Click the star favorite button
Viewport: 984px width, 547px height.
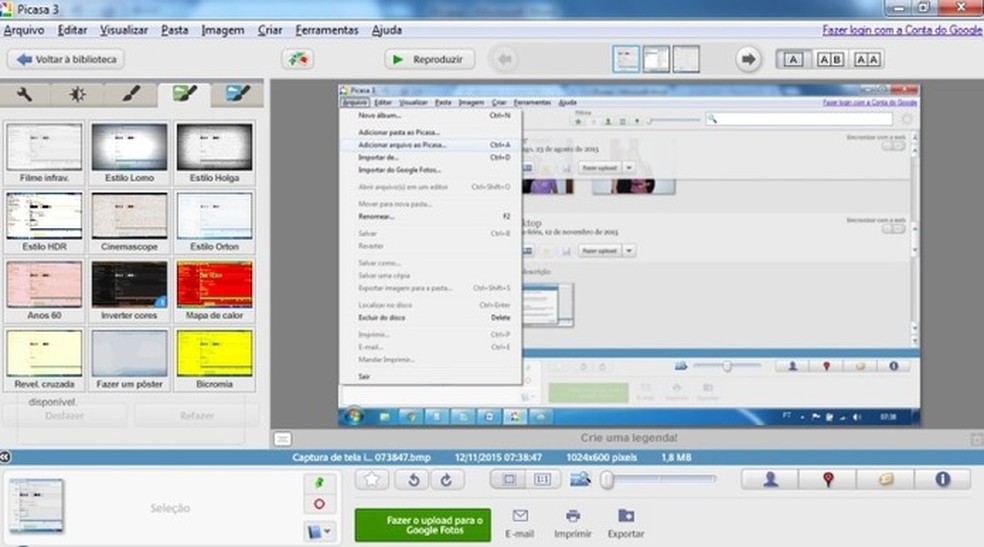point(372,480)
